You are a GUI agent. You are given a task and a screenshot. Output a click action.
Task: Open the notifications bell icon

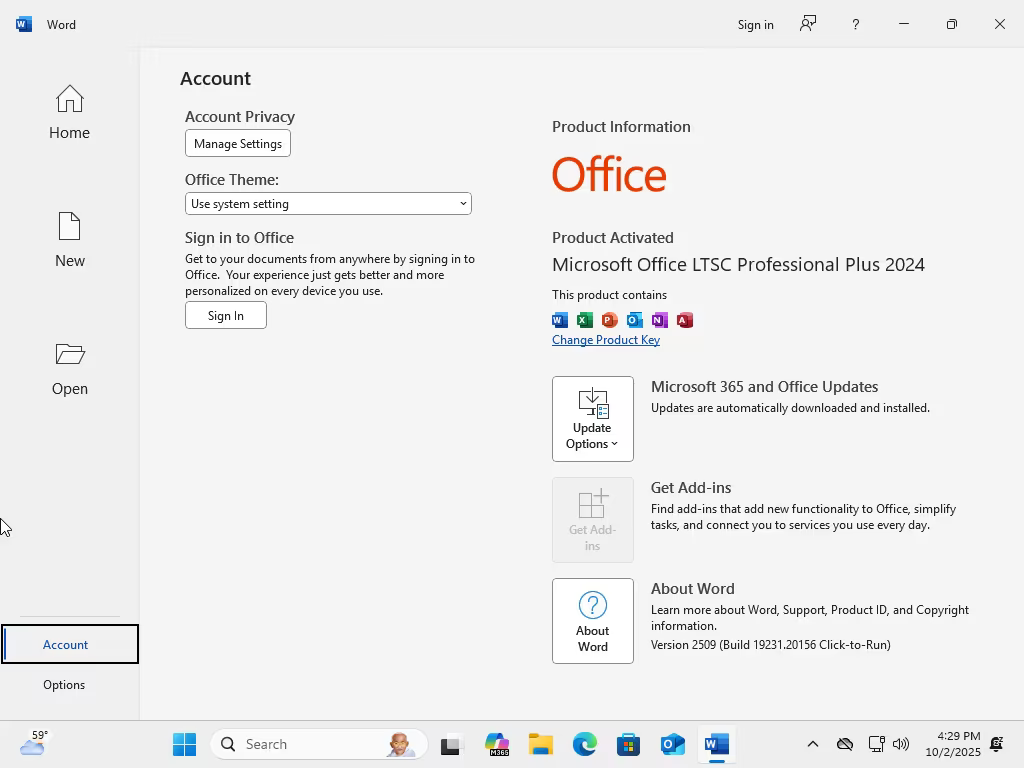coord(997,744)
